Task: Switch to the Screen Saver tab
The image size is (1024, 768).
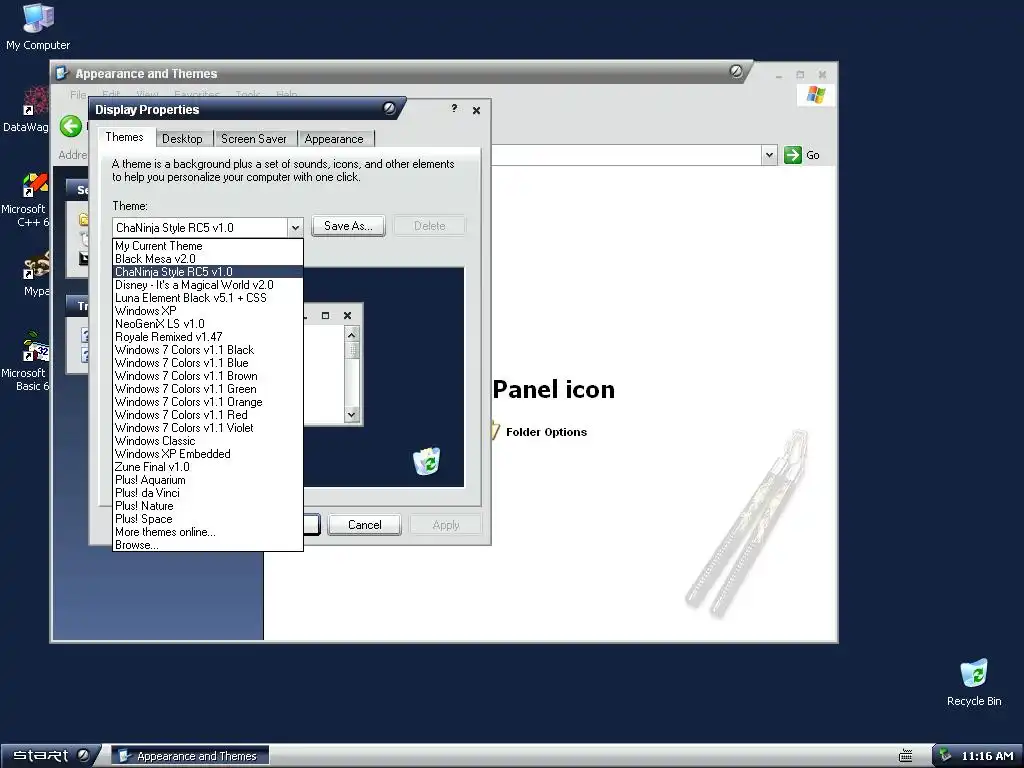Action: [253, 138]
